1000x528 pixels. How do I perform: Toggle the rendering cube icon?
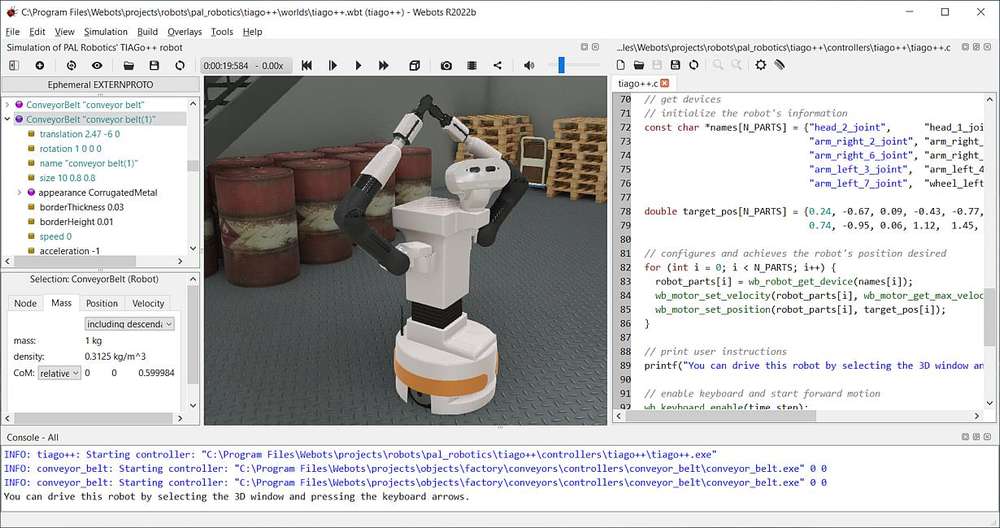[415, 65]
